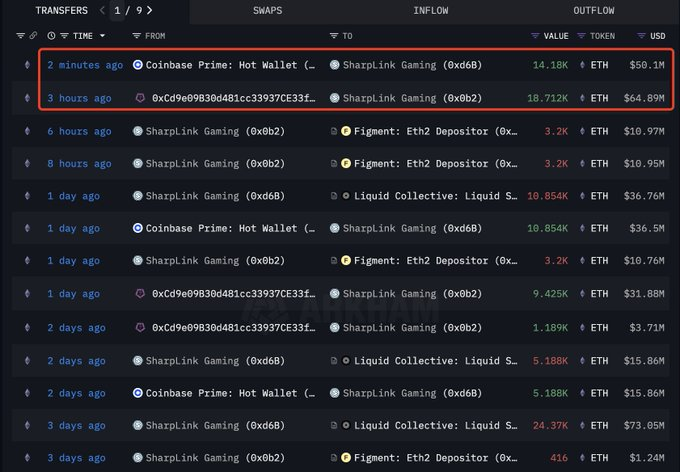The width and height of the screenshot is (680, 472).
Task: Click the clock icon by TIME
Action: (51, 36)
